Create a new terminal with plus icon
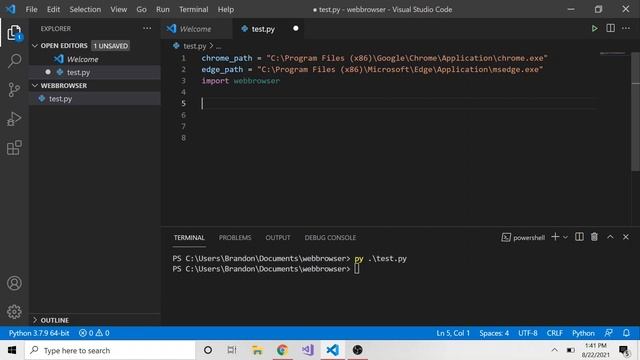The width and height of the screenshot is (640, 360). coord(555,237)
